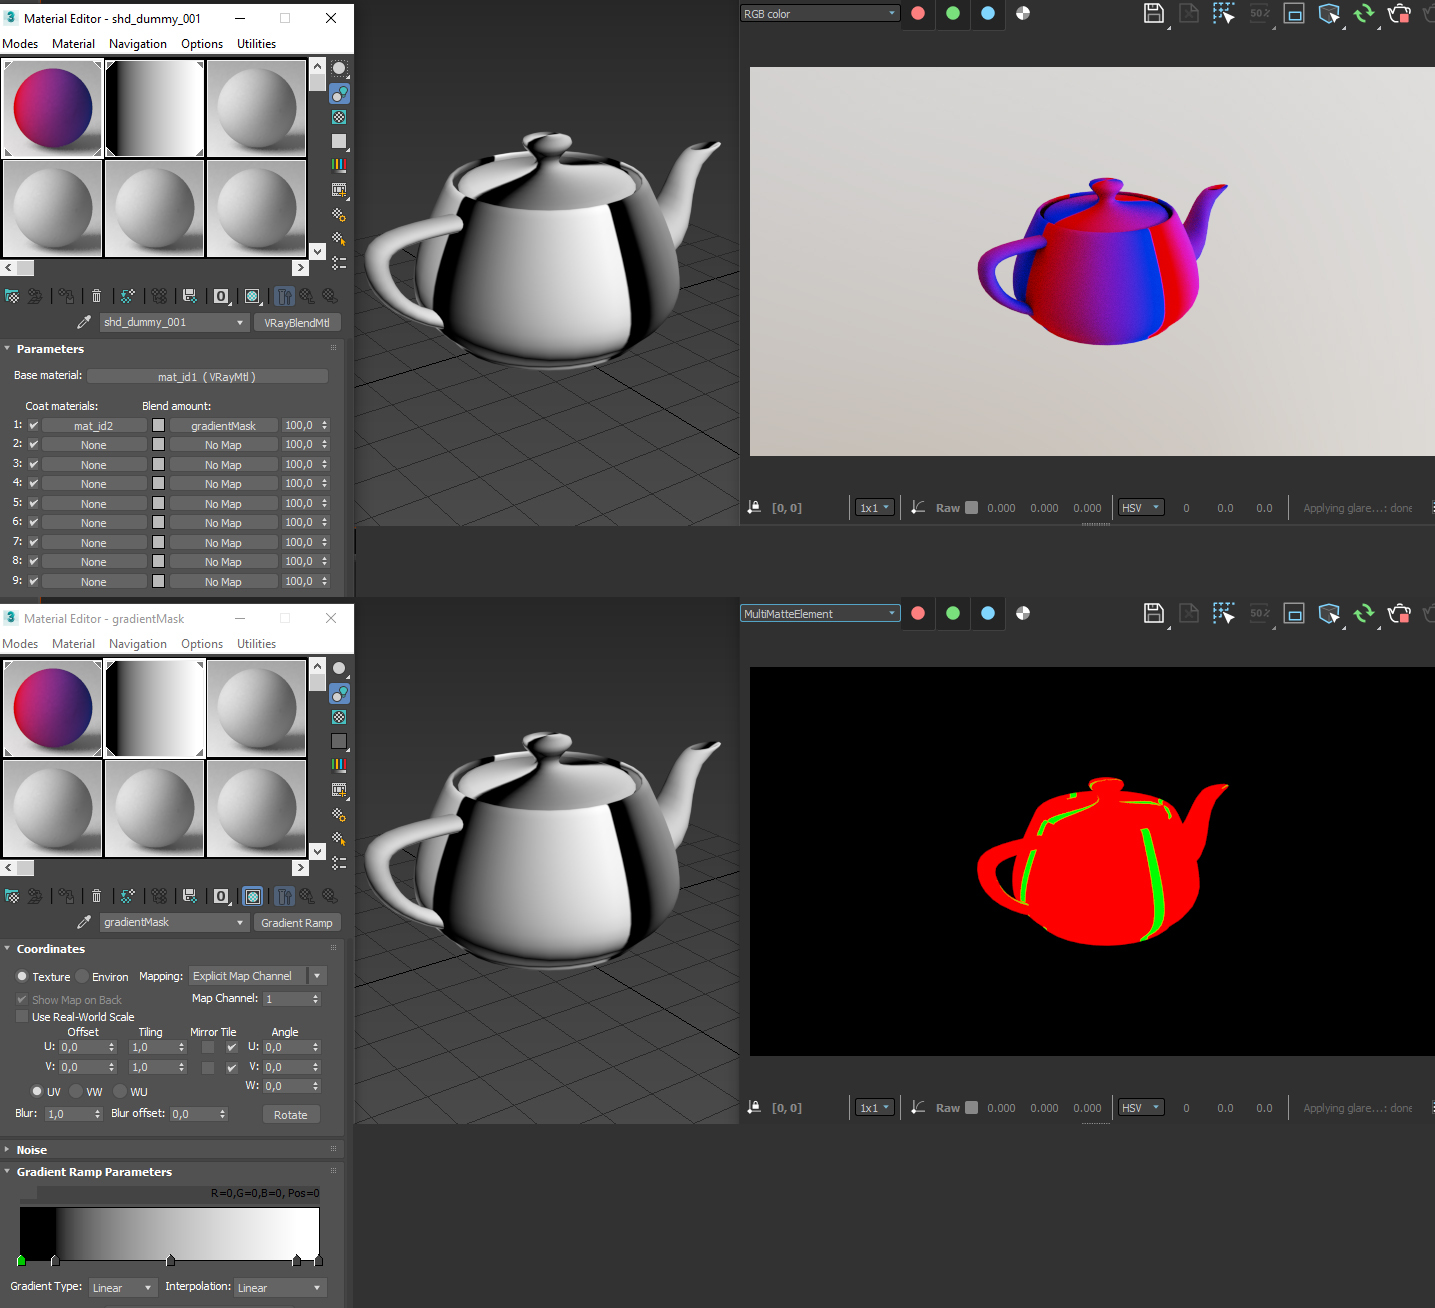Image resolution: width=1435 pixels, height=1308 pixels.
Task: Toggle red channel in RGB color frame buffer
Action: coord(918,13)
